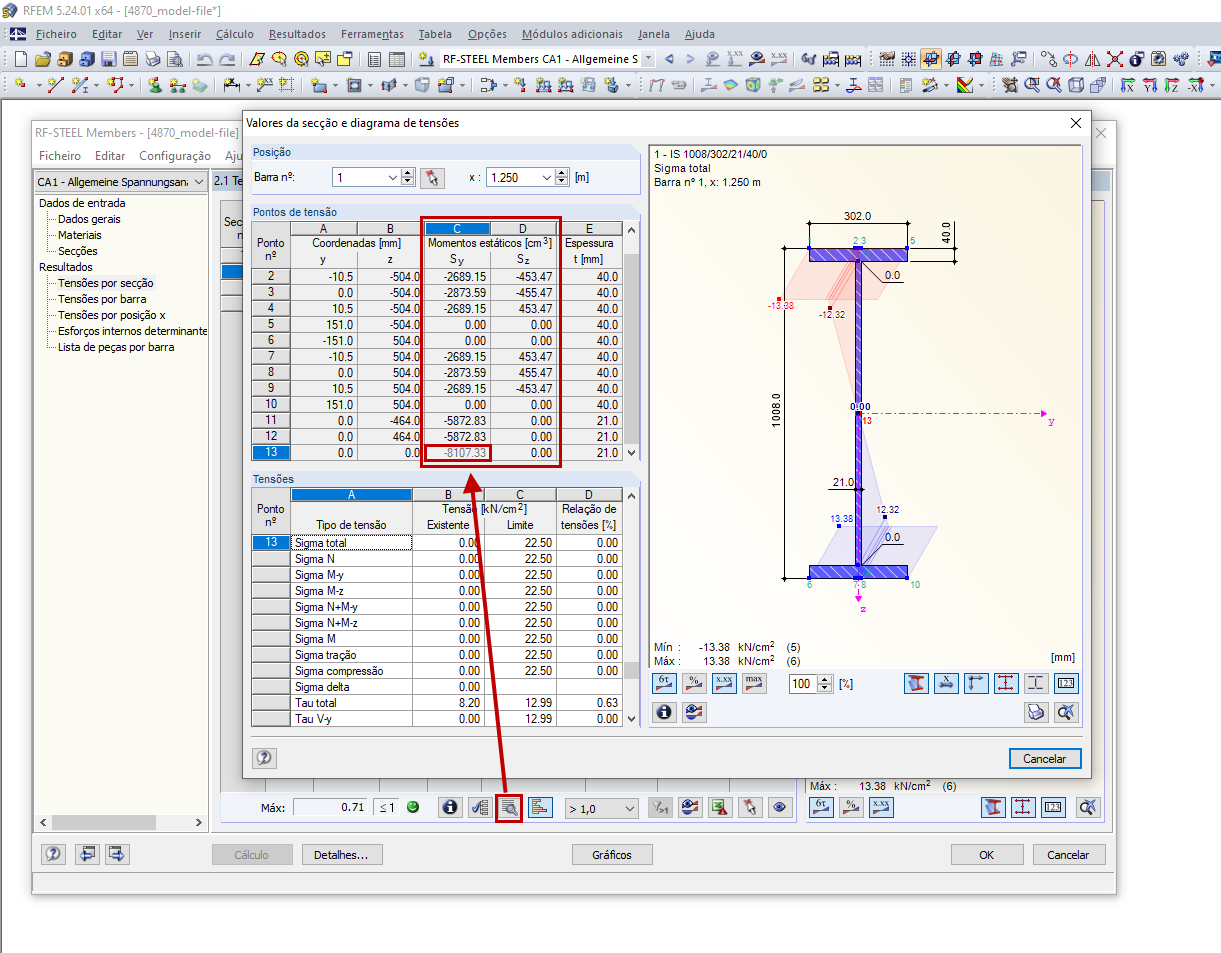Select 'Materiais' tree item
The width and height of the screenshot is (1221, 953).
click(x=79, y=235)
